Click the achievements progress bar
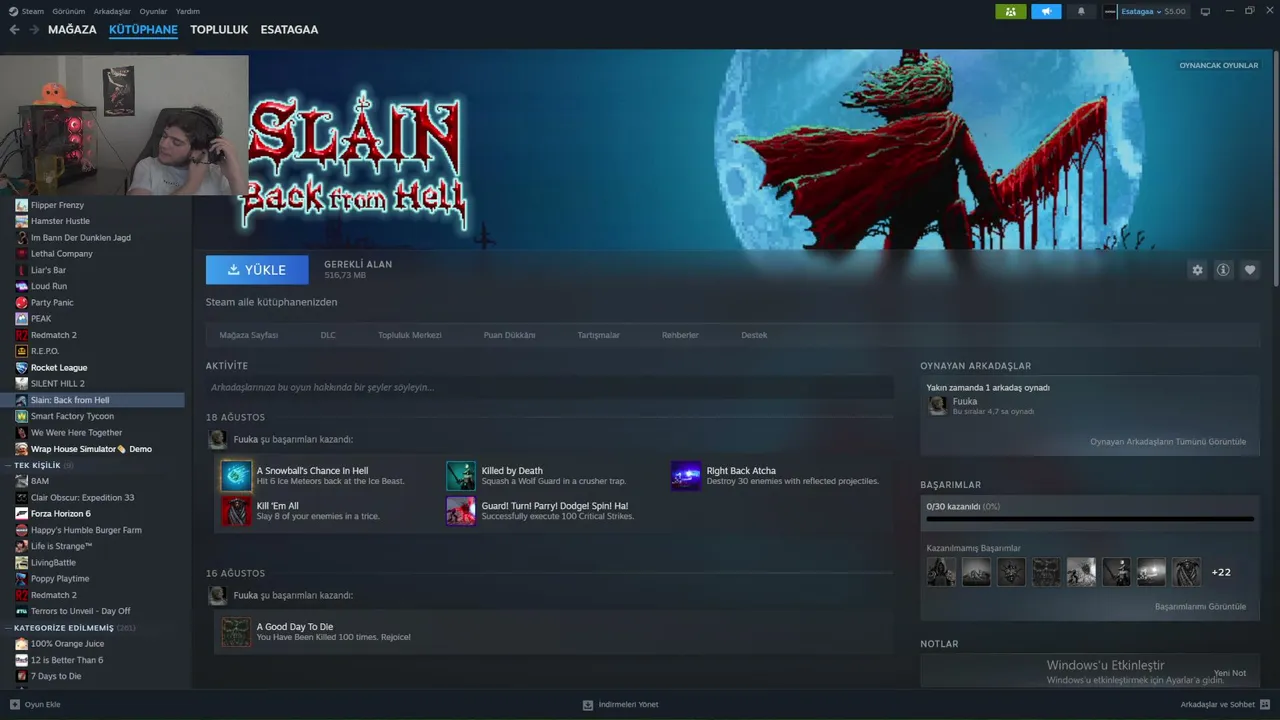The height and width of the screenshot is (720, 1280). 1090,519
